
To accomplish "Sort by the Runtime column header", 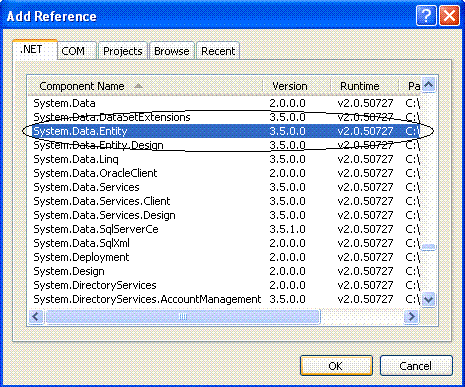I will 365,86.
